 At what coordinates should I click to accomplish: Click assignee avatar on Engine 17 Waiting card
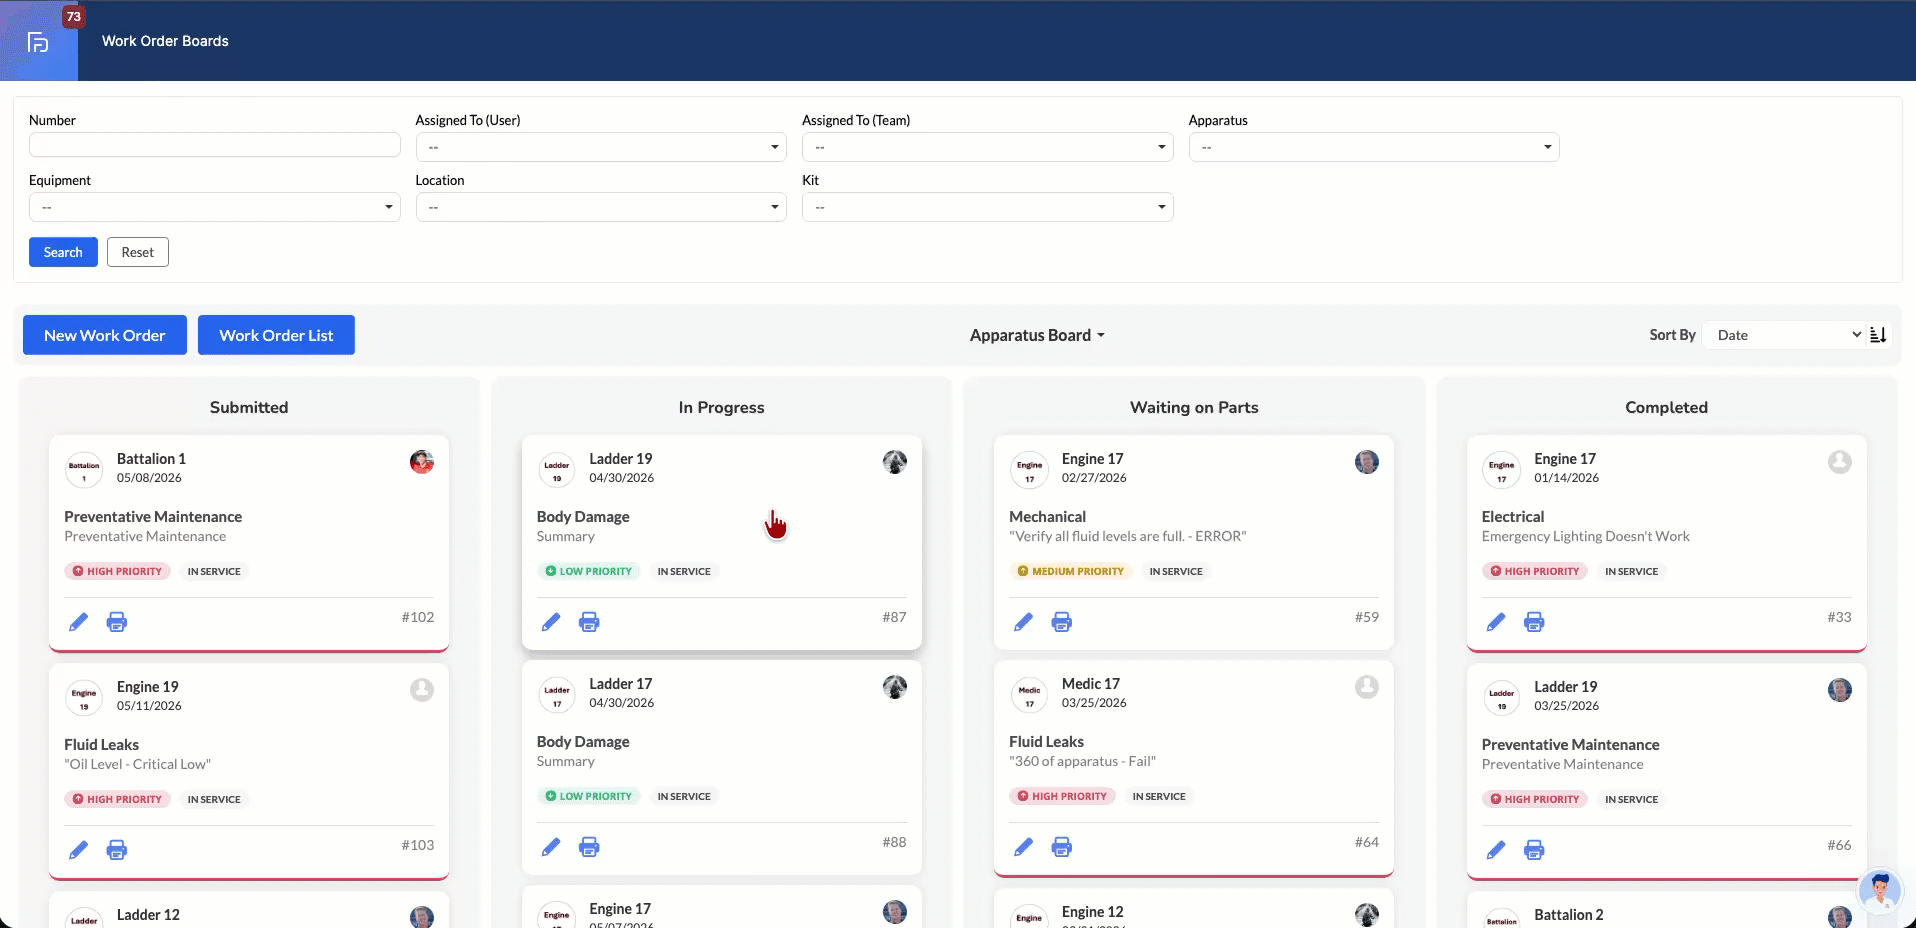1367,462
